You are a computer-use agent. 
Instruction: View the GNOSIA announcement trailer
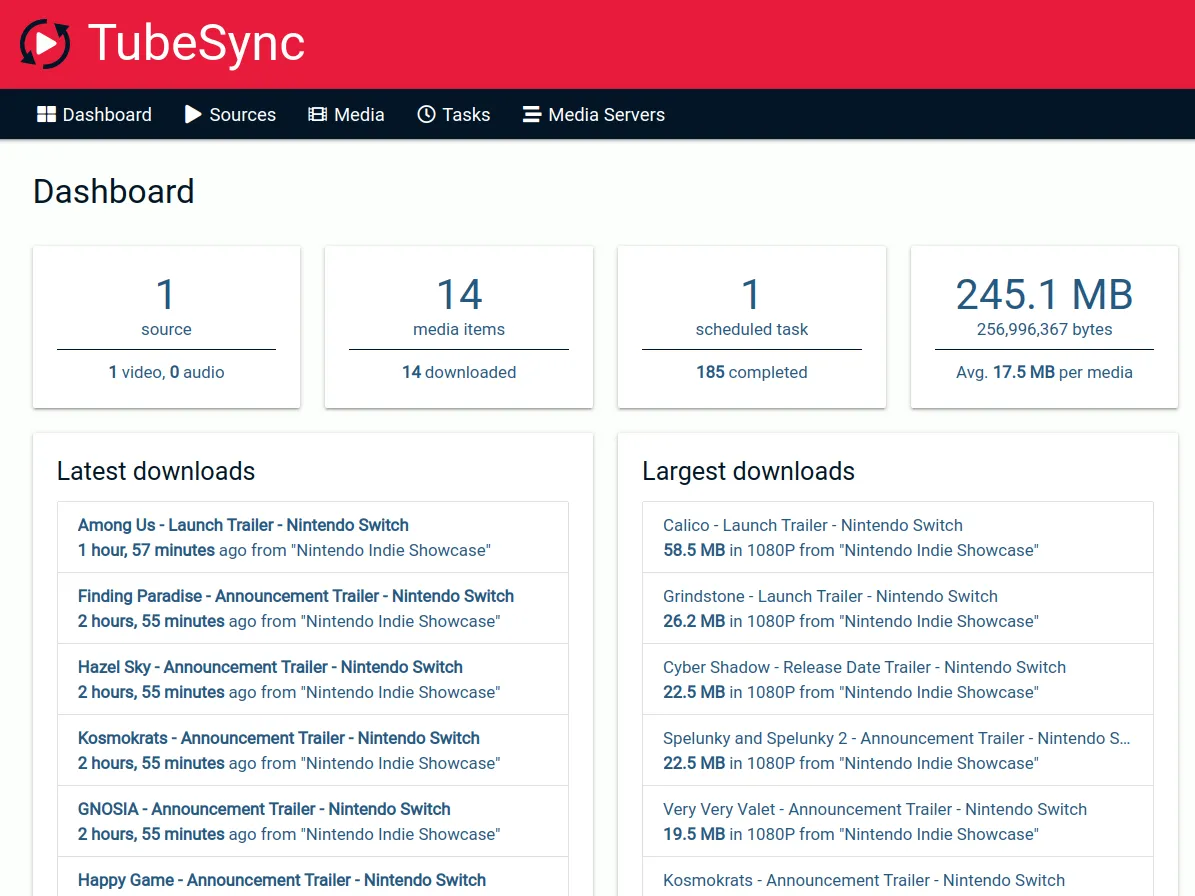[x=264, y=809]
